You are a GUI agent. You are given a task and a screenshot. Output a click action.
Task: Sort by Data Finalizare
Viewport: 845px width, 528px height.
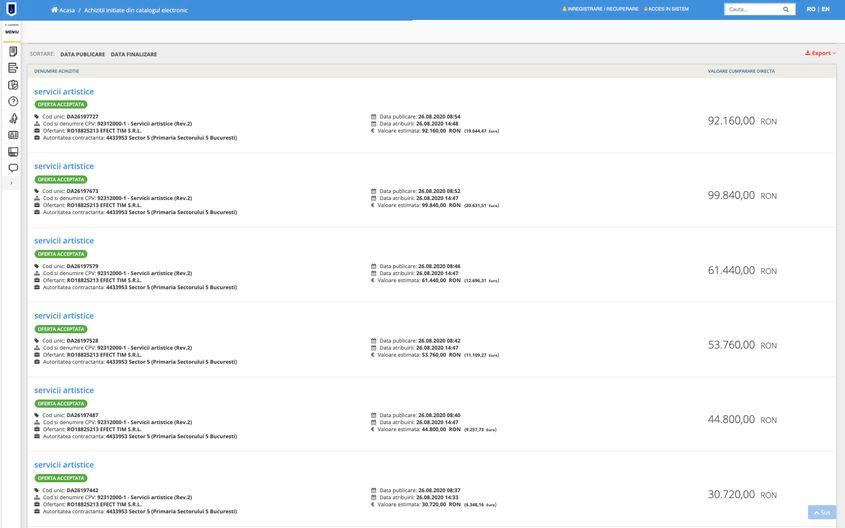click(x=133, y=54)
